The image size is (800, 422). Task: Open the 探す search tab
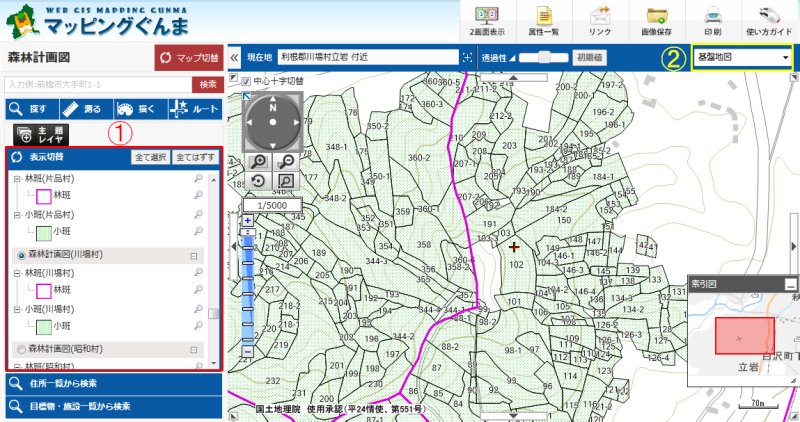click(32, 109)
